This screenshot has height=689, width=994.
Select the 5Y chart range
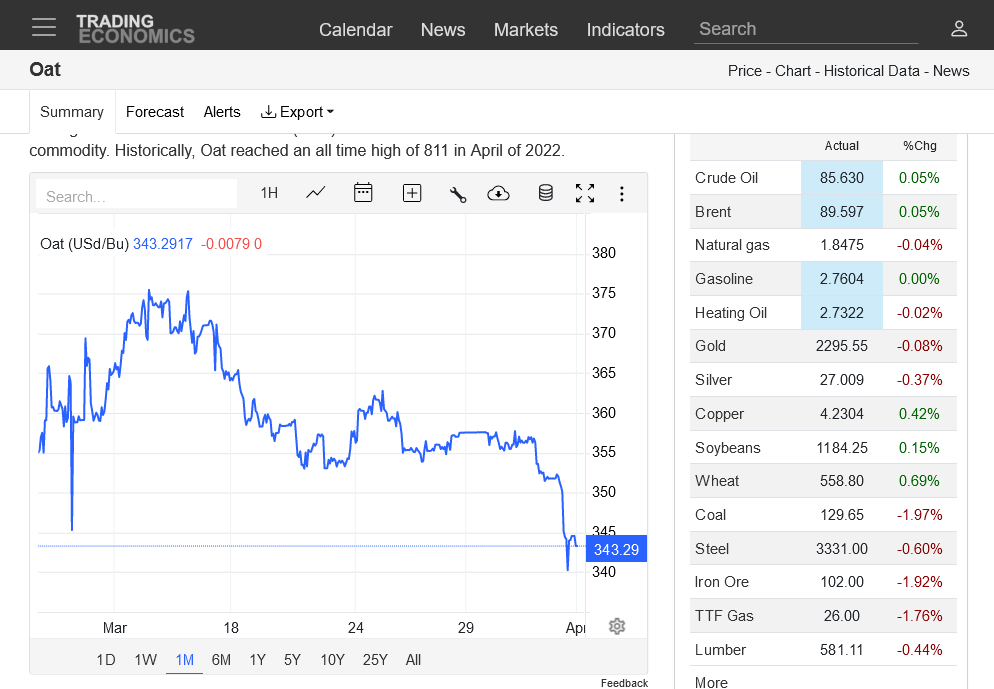[x=292, y=660]
